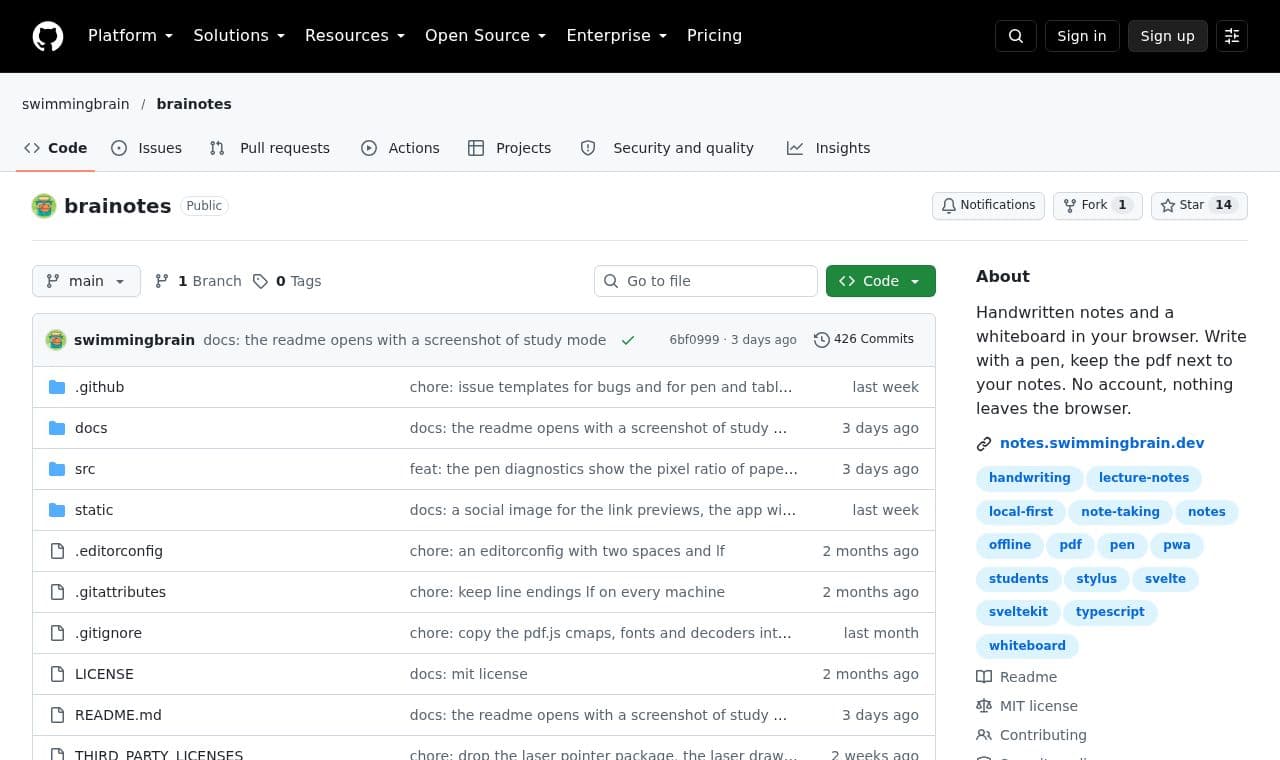
Task: Click the Sign in button
Action: click(1082, 36)
